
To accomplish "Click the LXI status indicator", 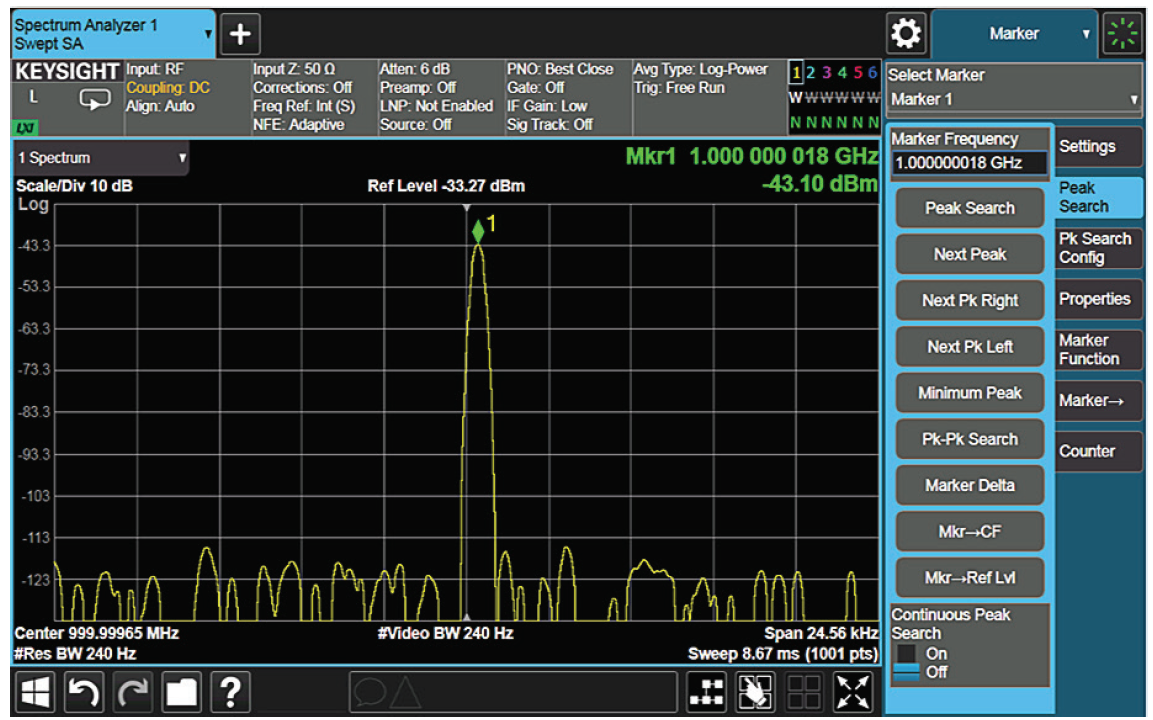I will click(24, 127).
